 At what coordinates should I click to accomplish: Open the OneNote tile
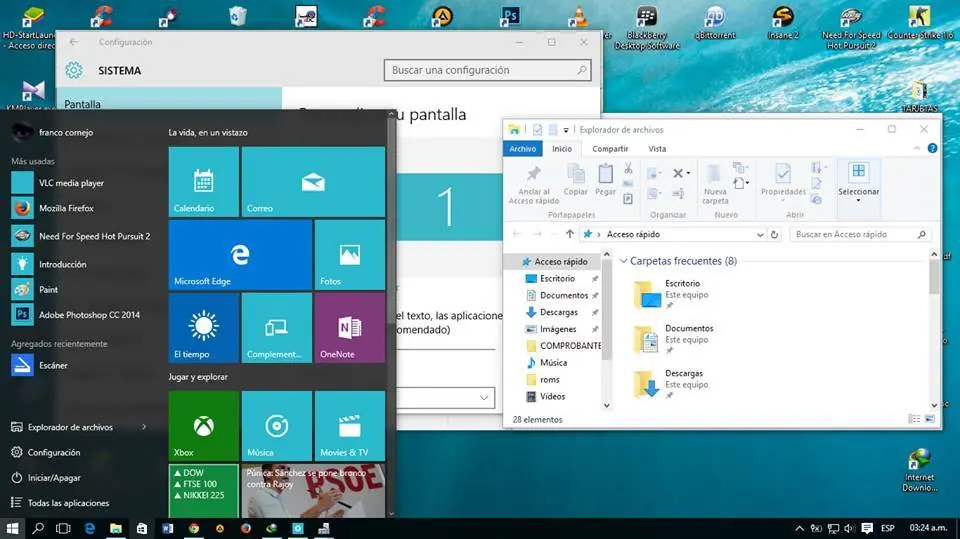click(x=350, y=328)
